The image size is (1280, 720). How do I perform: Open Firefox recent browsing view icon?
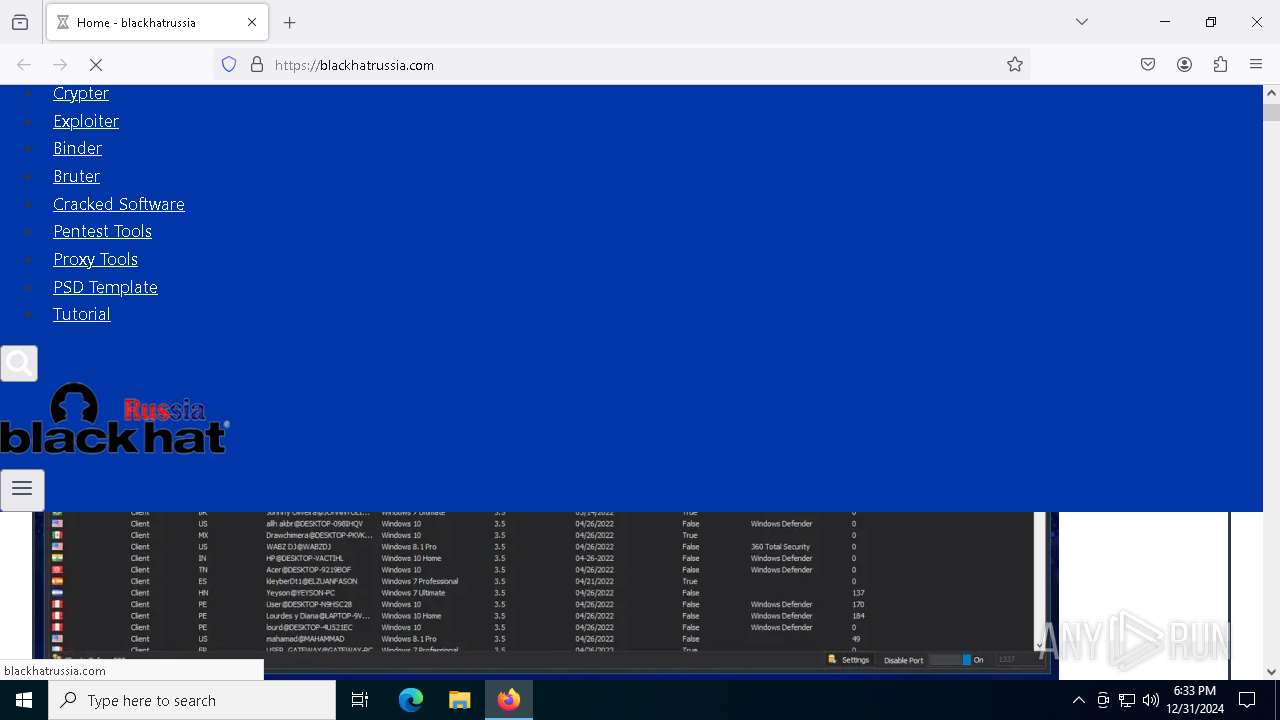[20, 22]
